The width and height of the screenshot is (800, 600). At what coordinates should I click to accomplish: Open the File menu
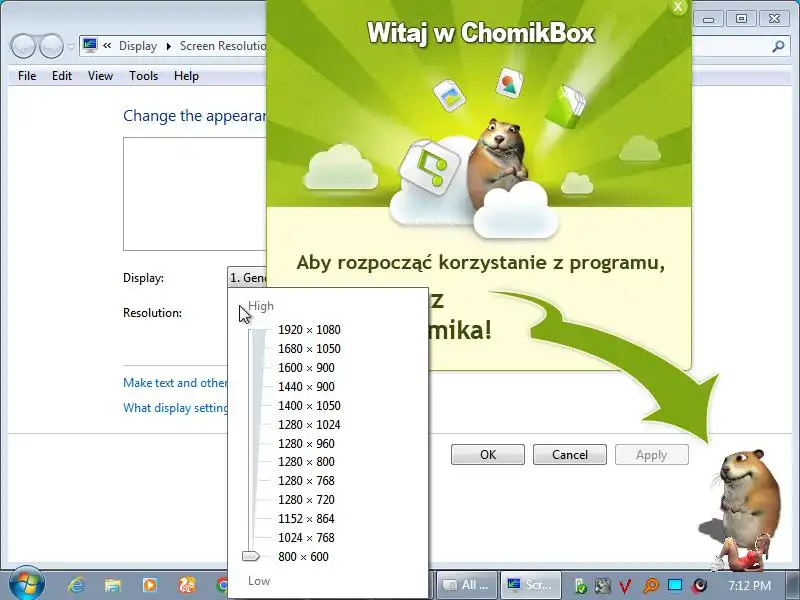(x=27, y=76)
